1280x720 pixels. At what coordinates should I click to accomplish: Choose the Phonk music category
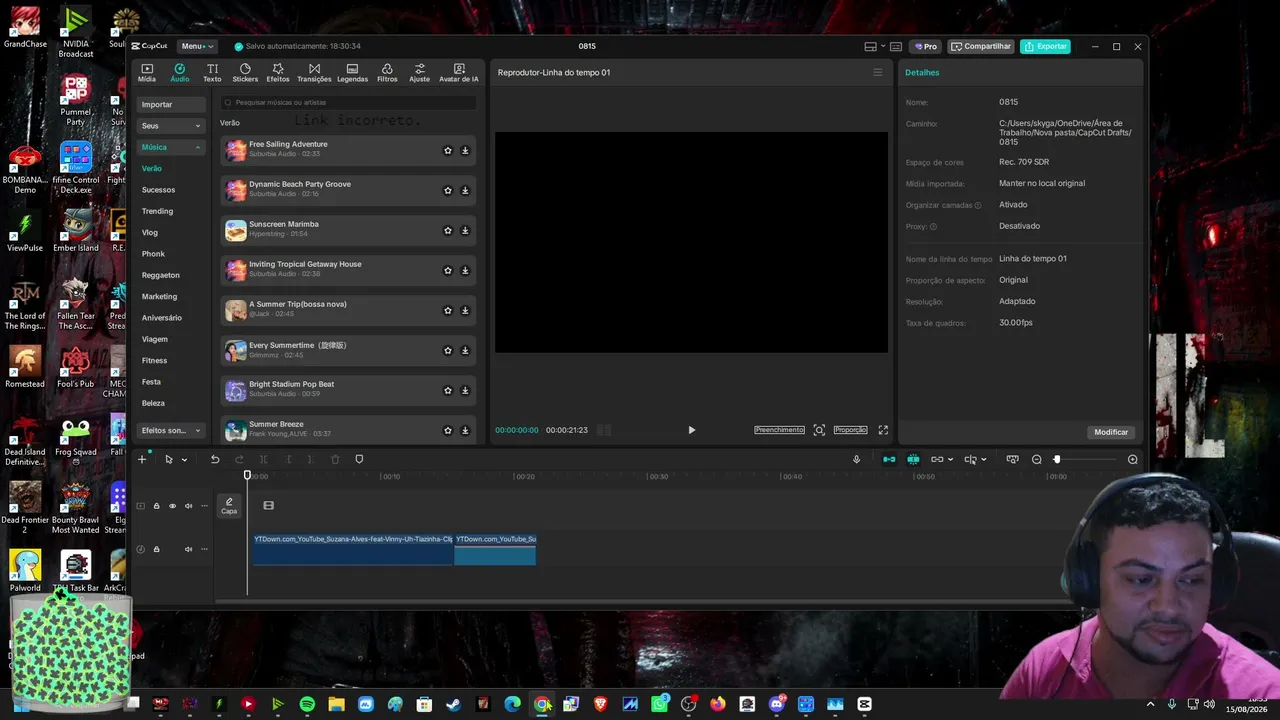click(153, 254)
